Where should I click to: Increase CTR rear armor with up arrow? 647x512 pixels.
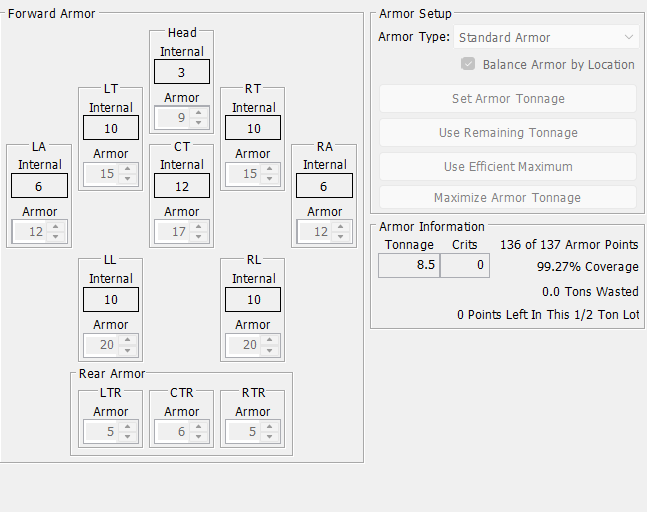(x=198, y=427)
